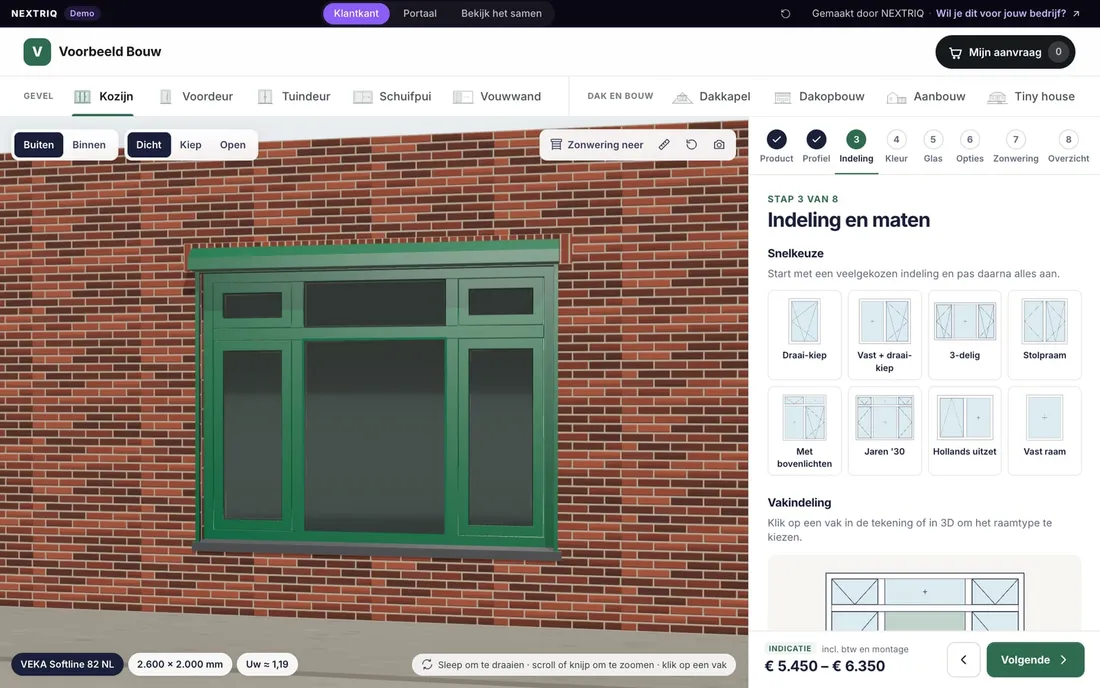This screenshot has height=688, width=1100.
Task: Click the 2.600 × 2.000 mm size badge
Action: pyautogui.click(x=180, y=664)
